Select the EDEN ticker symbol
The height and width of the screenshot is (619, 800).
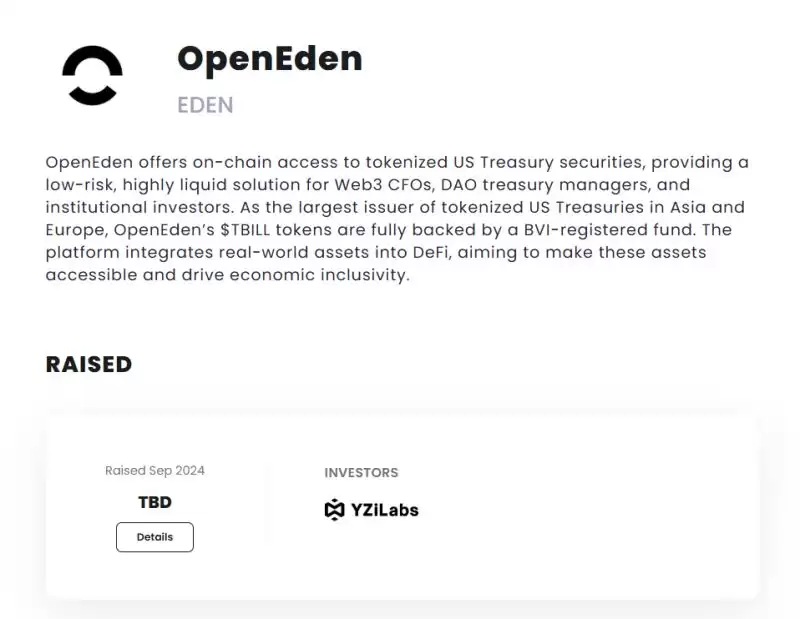tap(205, 105)
